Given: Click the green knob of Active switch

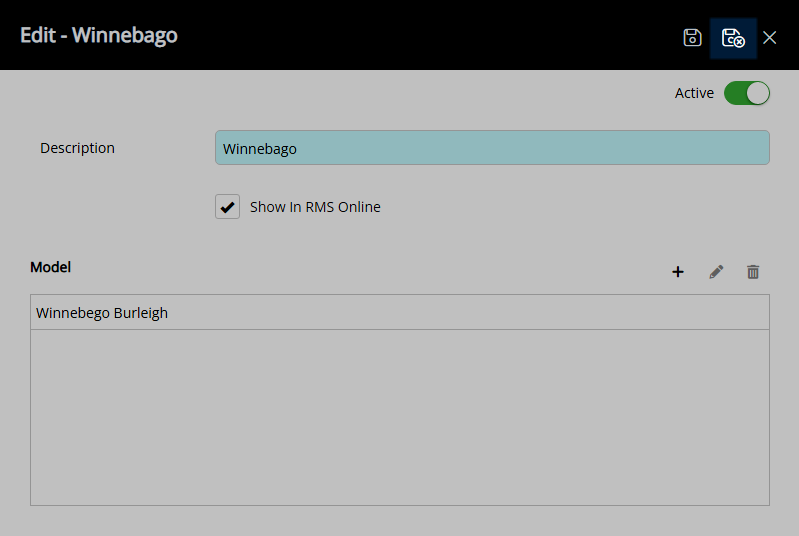Looking at the screenshot, I should point(758,93).
